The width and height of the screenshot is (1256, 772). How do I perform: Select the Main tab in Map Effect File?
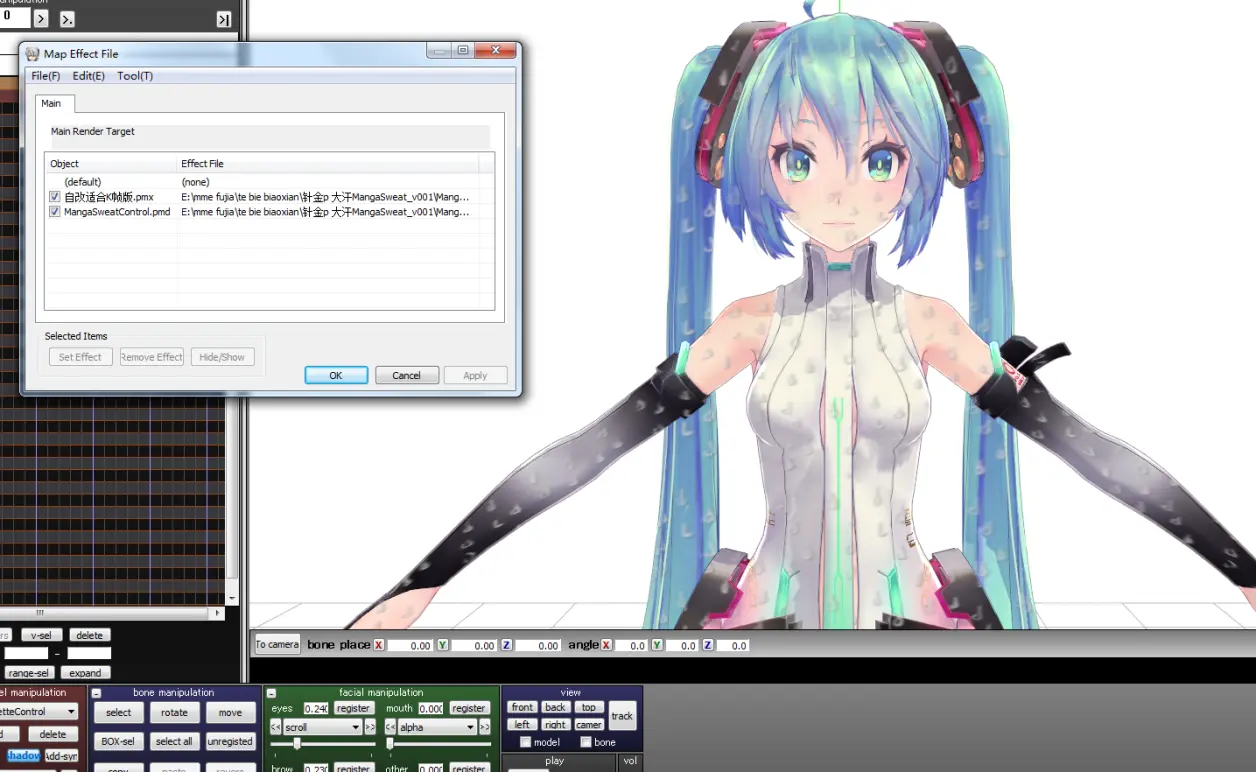(x=51, y=103)
